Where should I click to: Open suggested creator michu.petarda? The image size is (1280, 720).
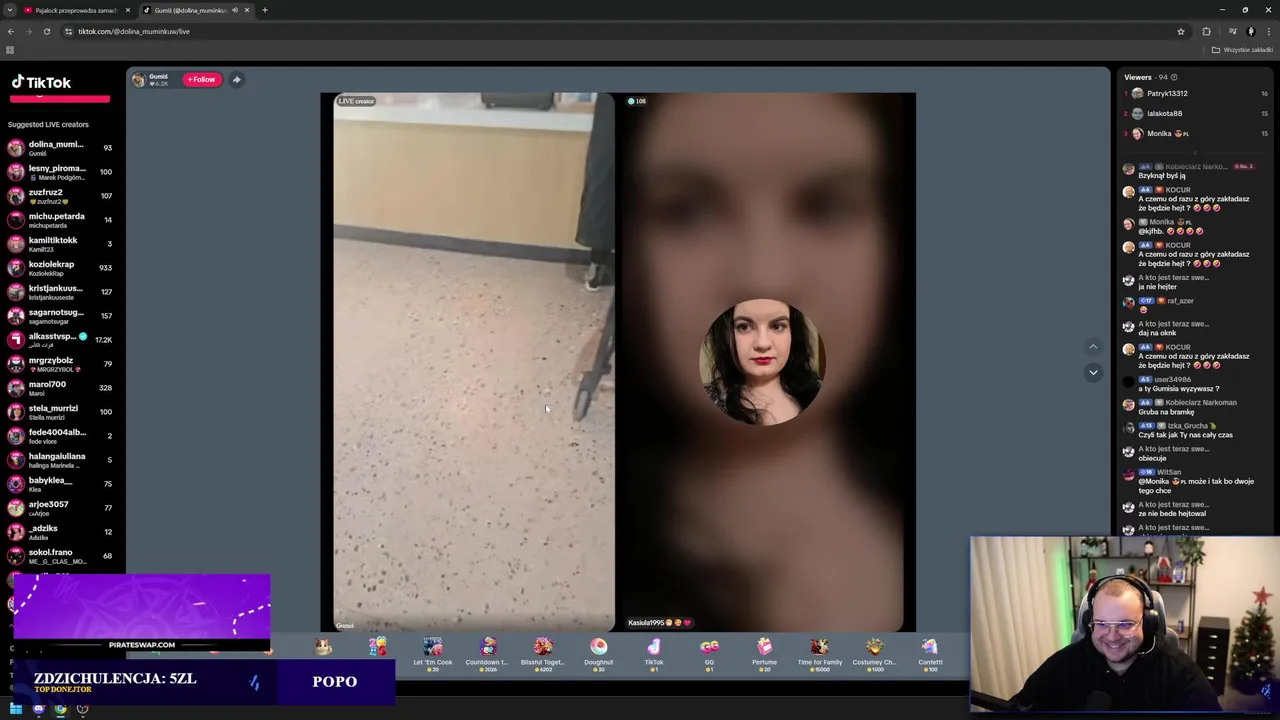click(x=60, y=220)
